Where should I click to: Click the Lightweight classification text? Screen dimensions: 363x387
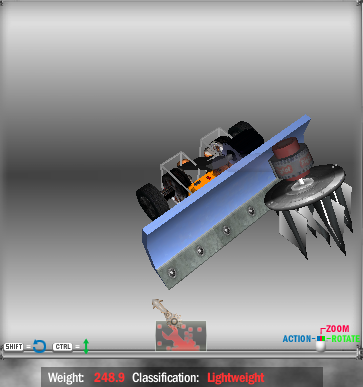pos(236,378)
